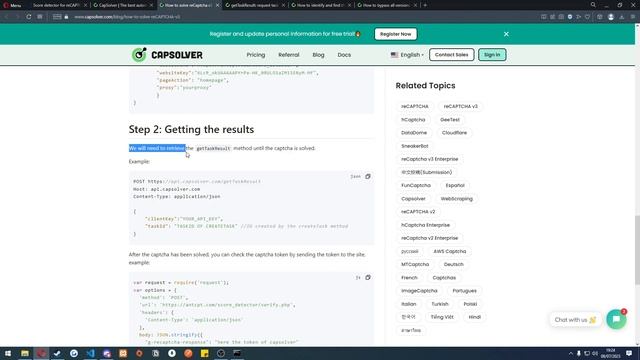Viewport: 640px width, 360px height.
Task: Go back to previous page
Action: [x=7, y=17]
